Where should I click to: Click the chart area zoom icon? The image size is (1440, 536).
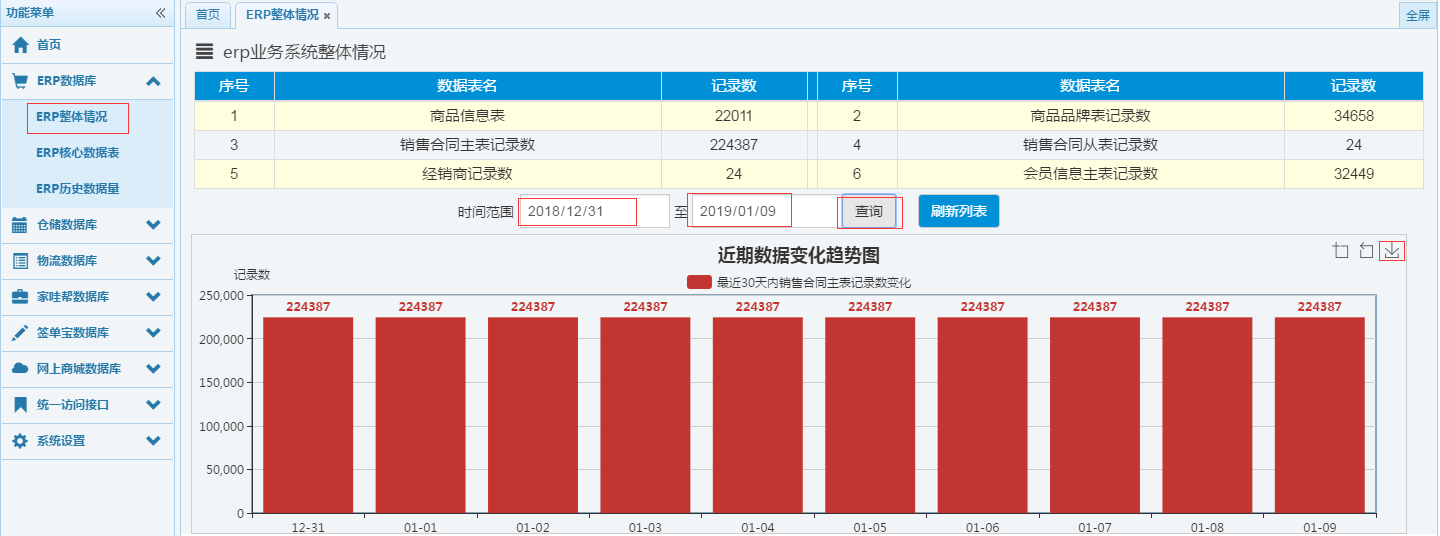point(1341,250)
